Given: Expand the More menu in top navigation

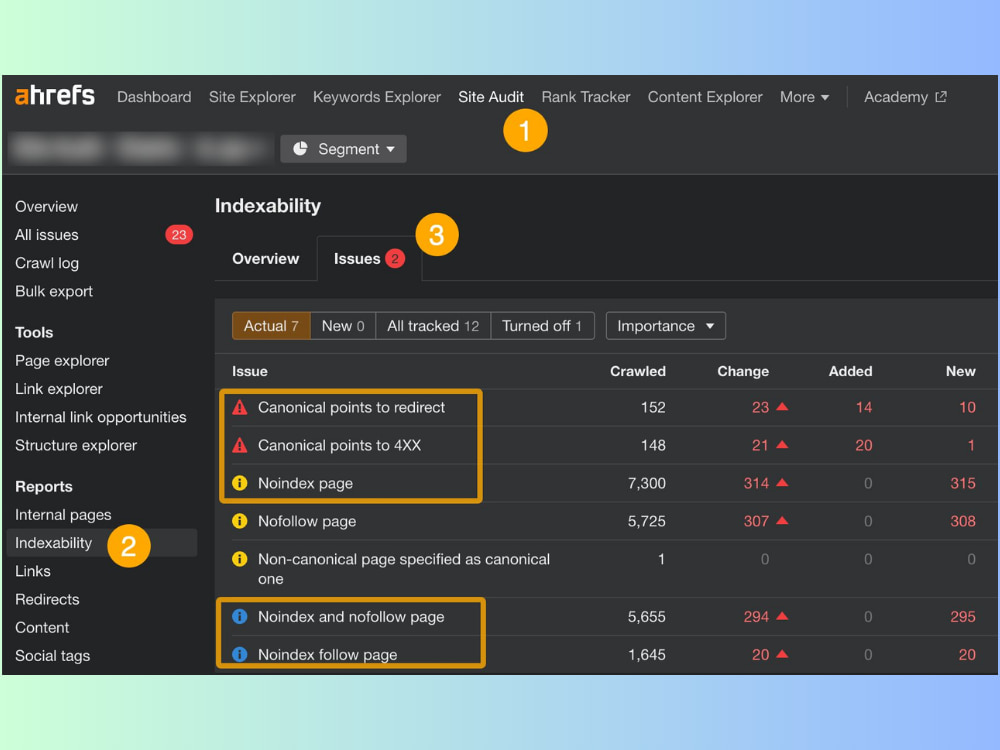Looking at the screenshot, I should pyautogui.click(x=804, y=97).
